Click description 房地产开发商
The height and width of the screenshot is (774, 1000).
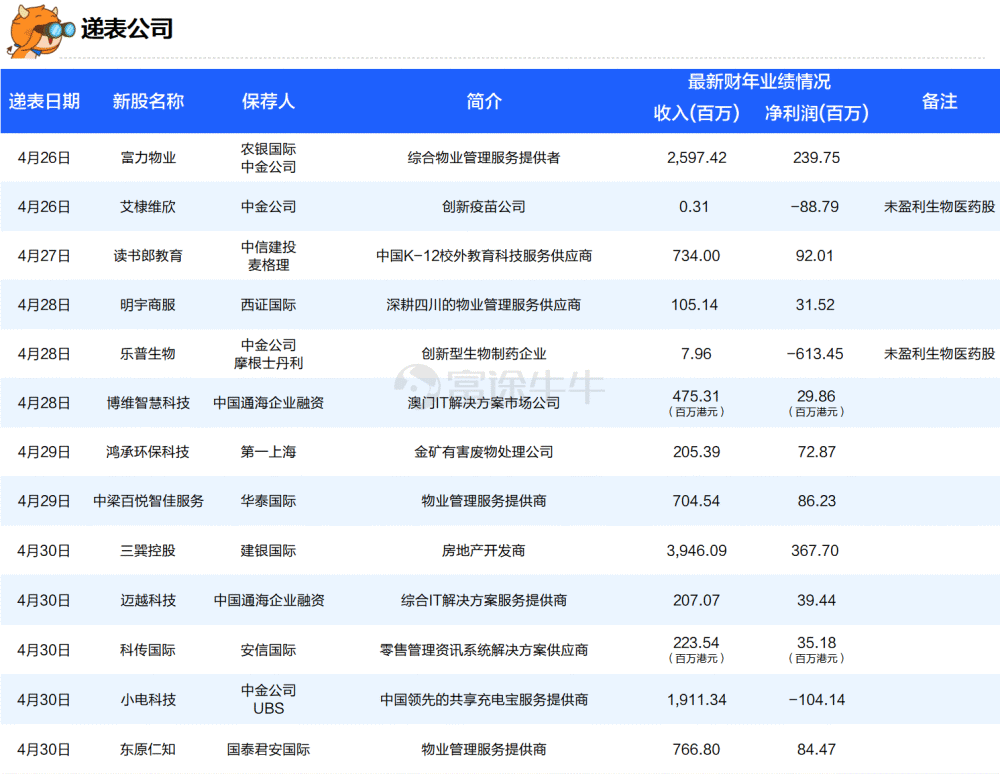(x=484, y=551)
